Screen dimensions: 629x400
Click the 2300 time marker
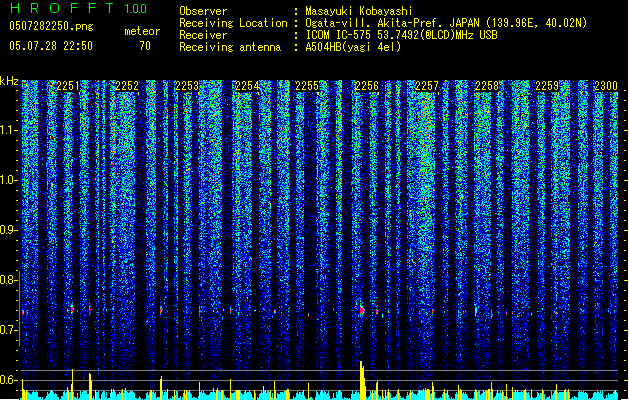tap(606, 85)
